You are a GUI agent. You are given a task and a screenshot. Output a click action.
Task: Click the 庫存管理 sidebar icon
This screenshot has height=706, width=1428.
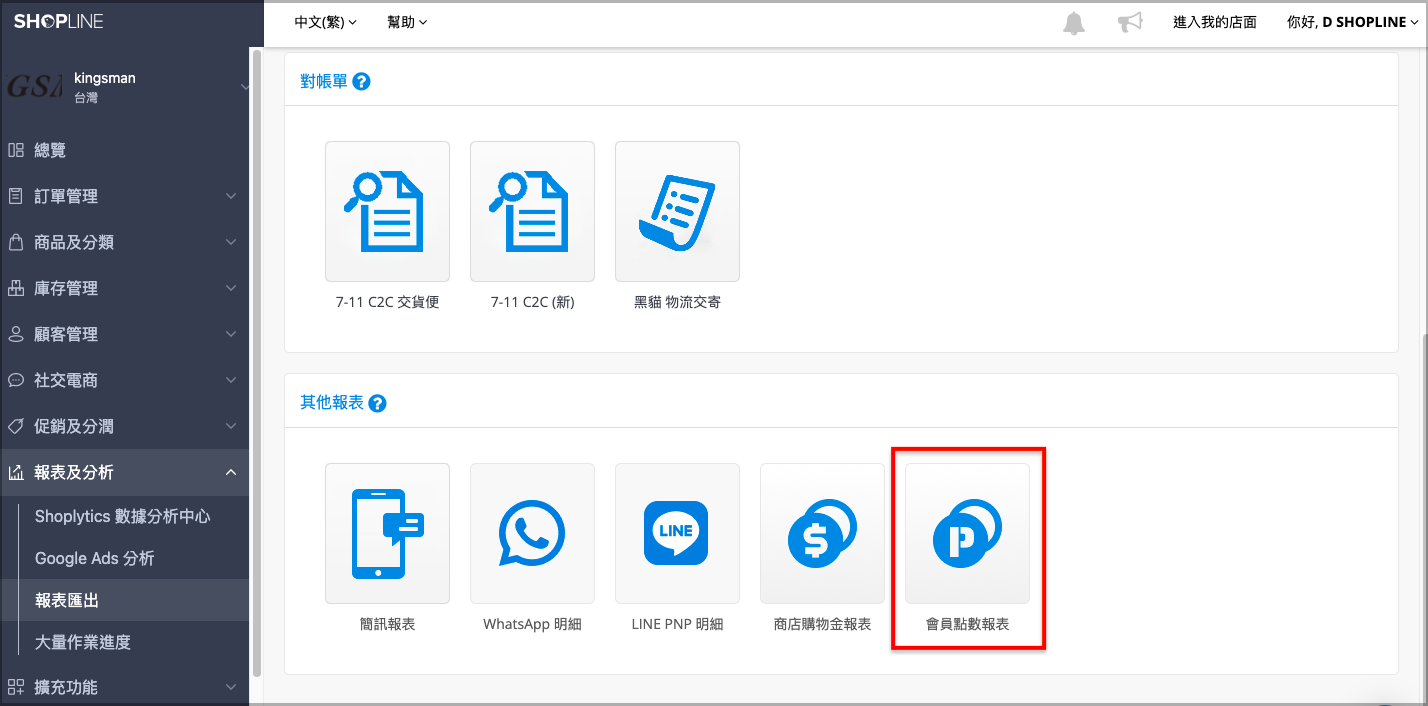click(x=16, y=288)
